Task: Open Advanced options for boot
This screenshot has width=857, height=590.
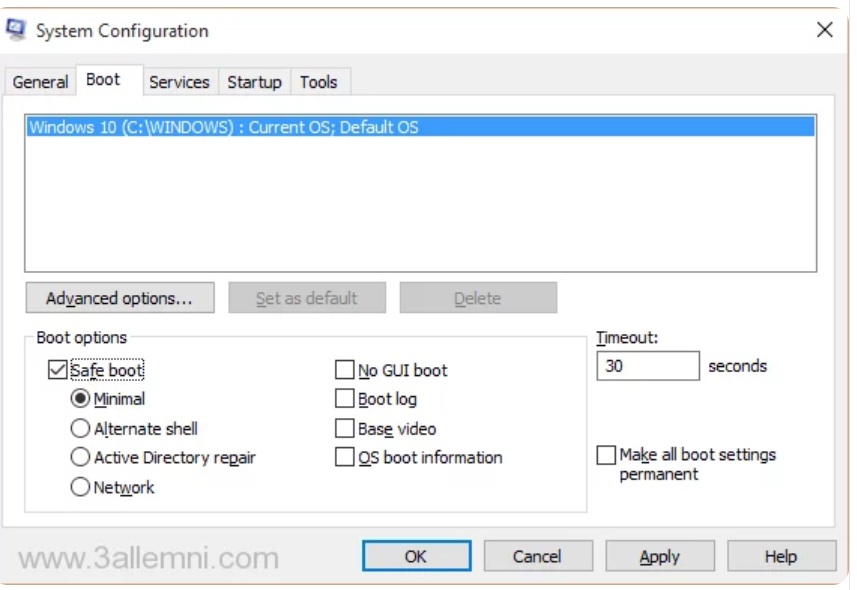Action: click(x=119, y=298)
